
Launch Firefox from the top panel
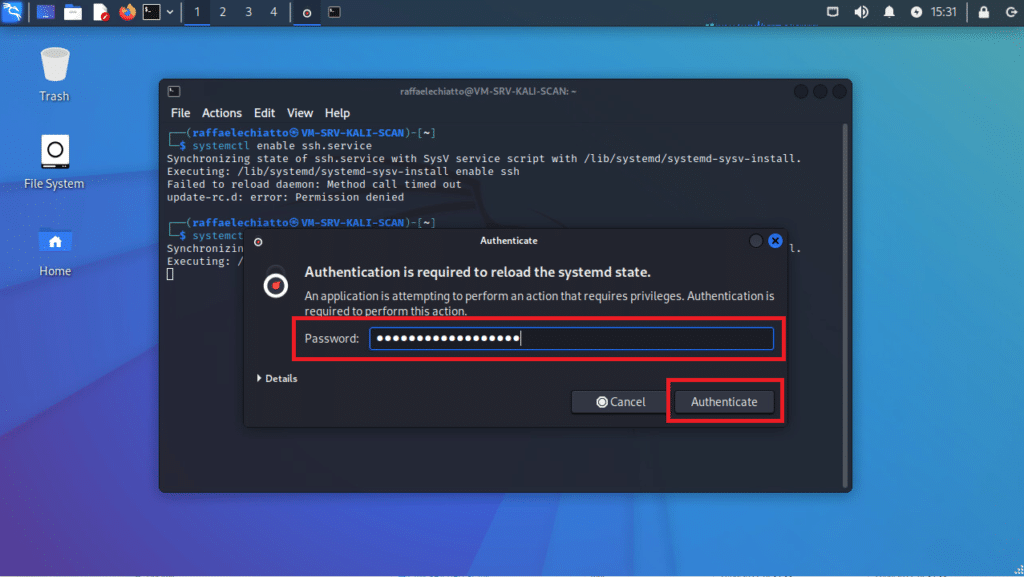click(127, 12)
